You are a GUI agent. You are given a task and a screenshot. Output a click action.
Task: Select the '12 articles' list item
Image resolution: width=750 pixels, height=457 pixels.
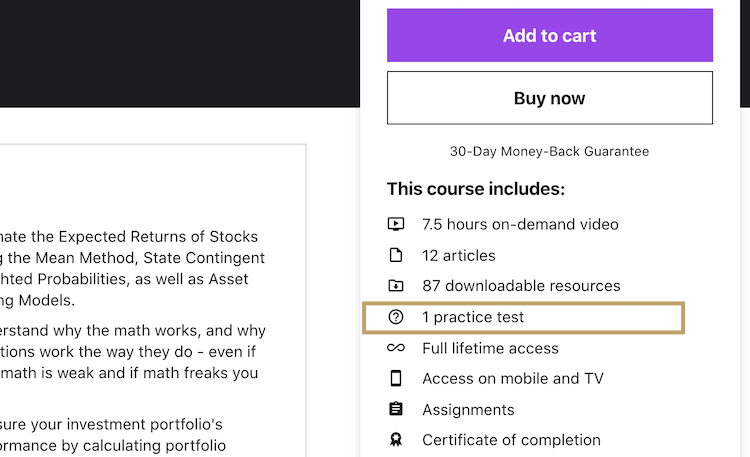point(459,256)
